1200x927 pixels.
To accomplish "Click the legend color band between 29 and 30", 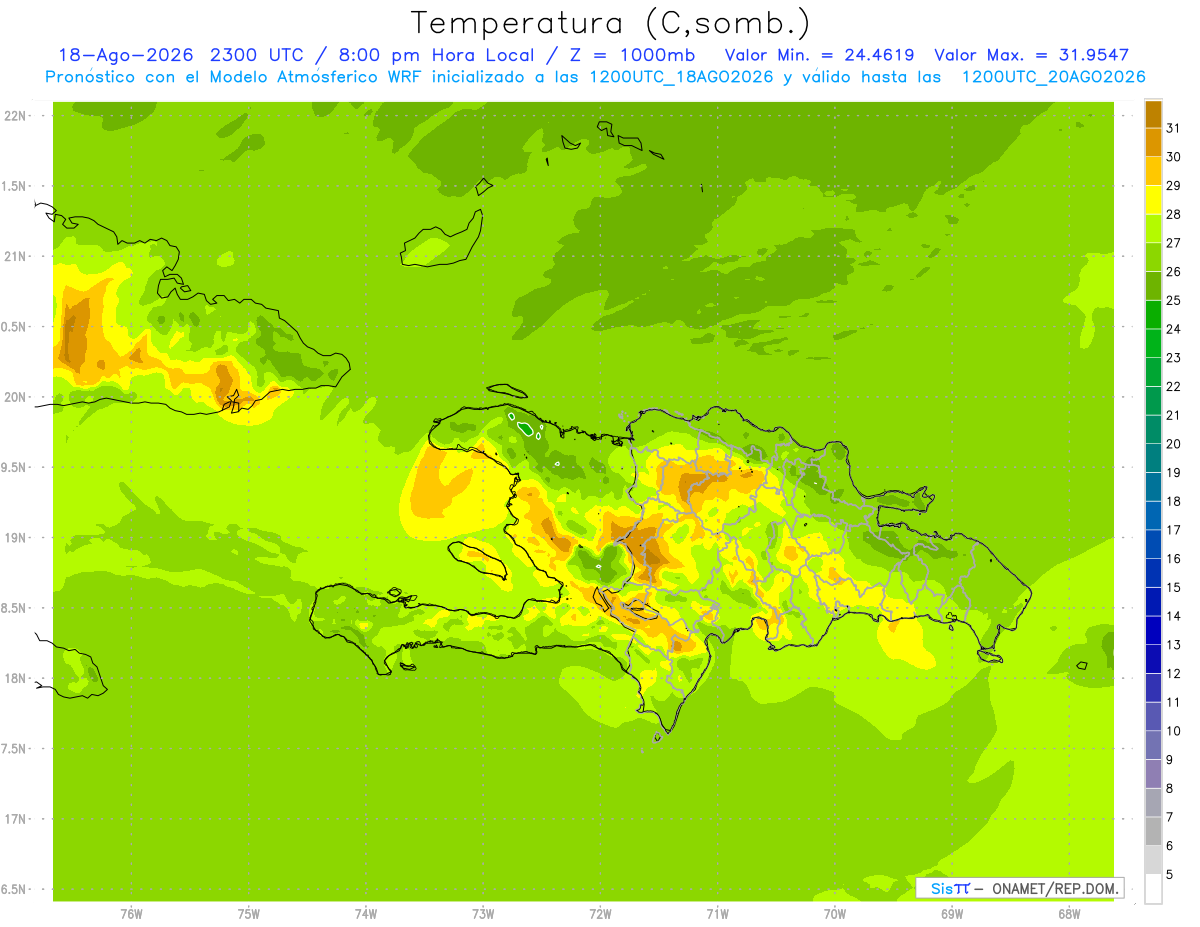I will coord(1153,171).
